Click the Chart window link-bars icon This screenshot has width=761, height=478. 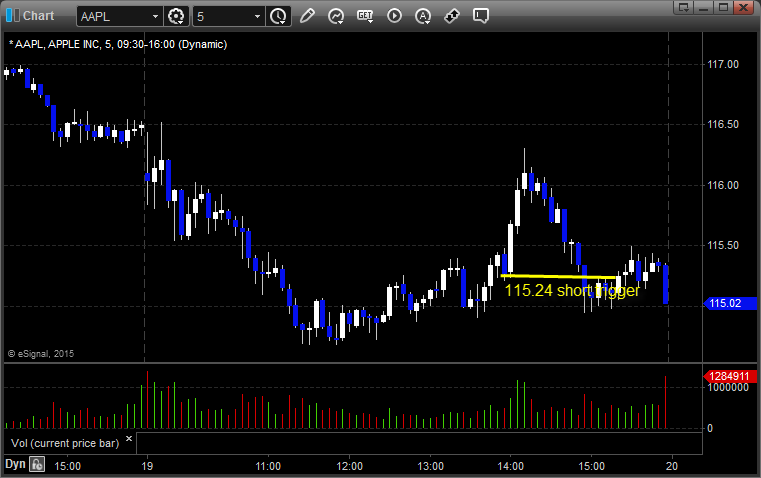(13, 16)
